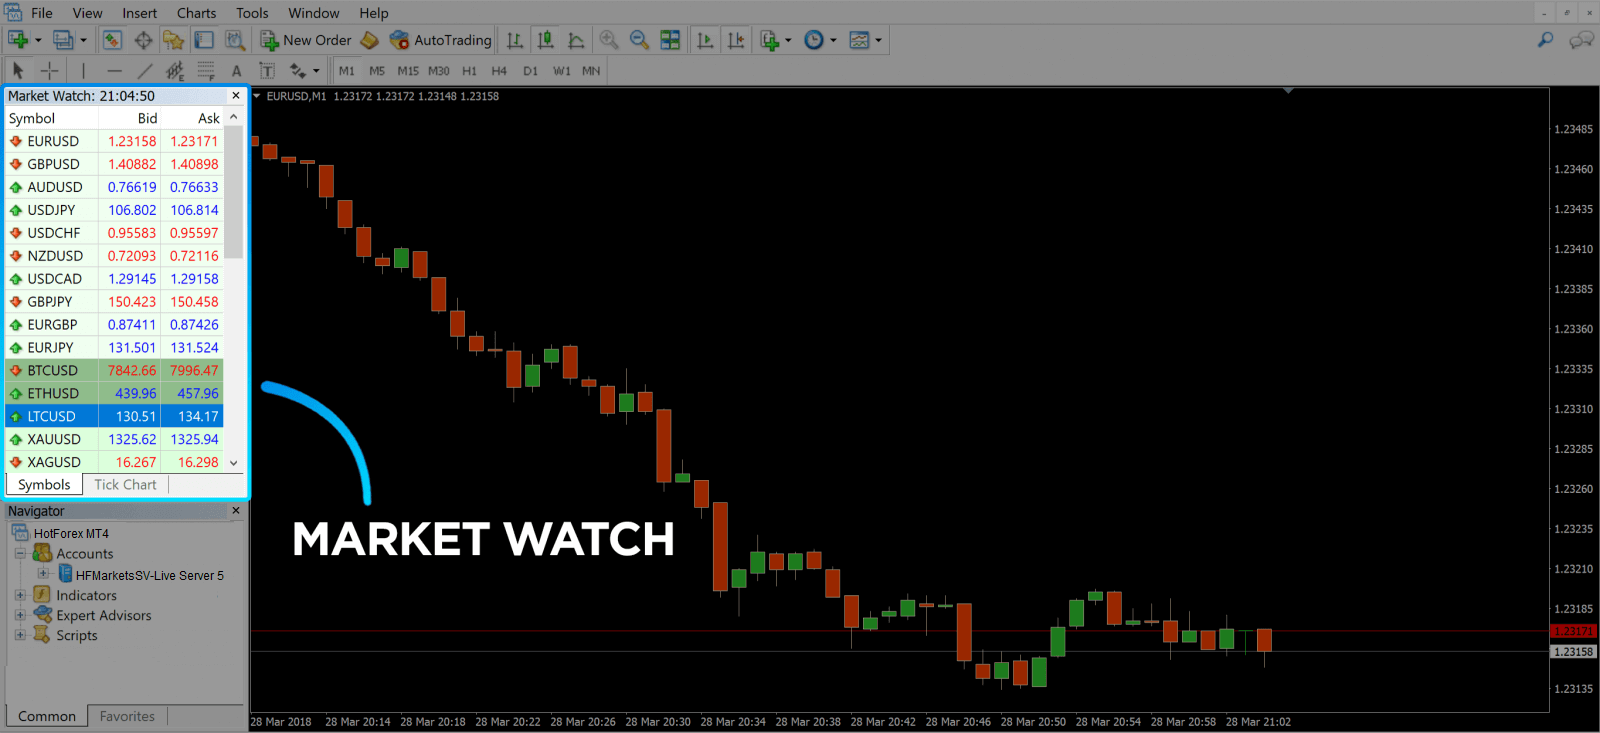Tile chart windows with the grid icon
The image size is (1600, 733).
pyautogui.click(x=670, y=40)
